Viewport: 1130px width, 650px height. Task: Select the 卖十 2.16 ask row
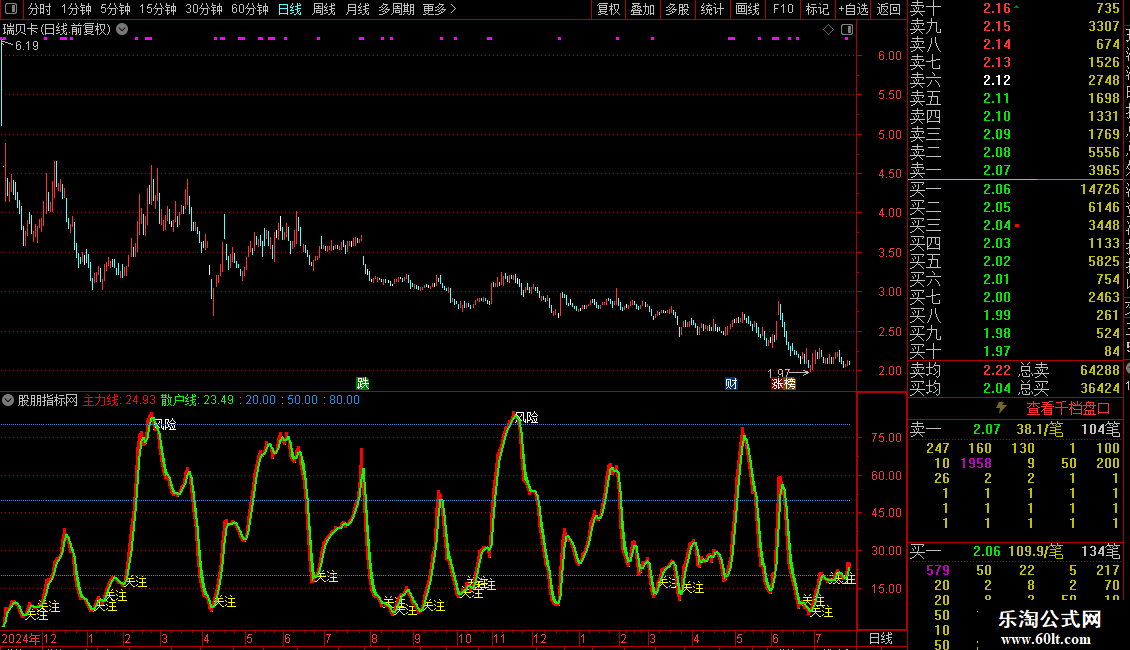tap(1015, 8)
